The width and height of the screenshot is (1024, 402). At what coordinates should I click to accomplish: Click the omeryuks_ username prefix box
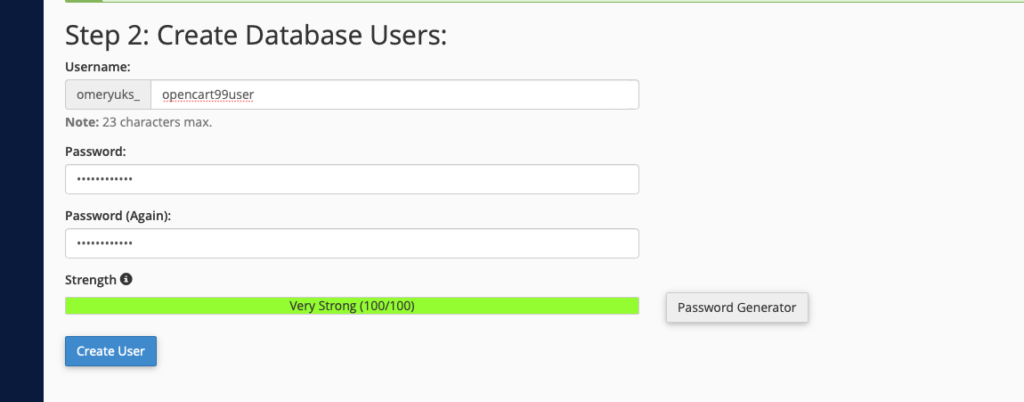point(108,95)
